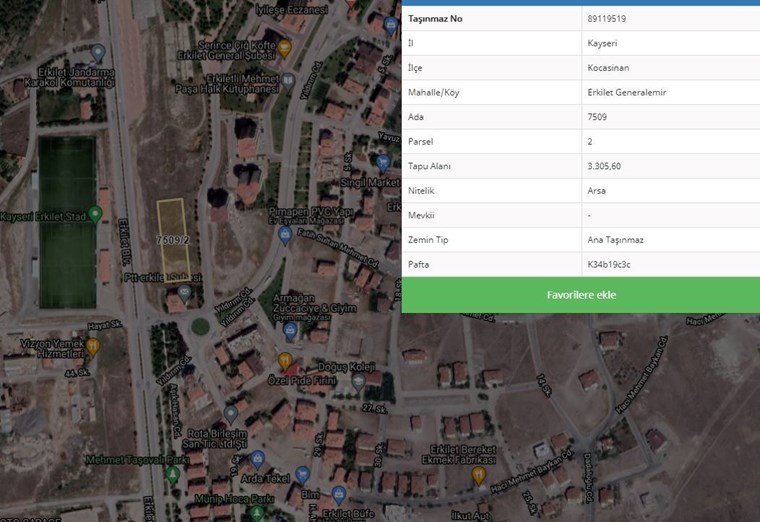Select the 27. Sk. street label
Image resolution: width=760 pixels, height=522 pixels.
click(x=374, y=409)
